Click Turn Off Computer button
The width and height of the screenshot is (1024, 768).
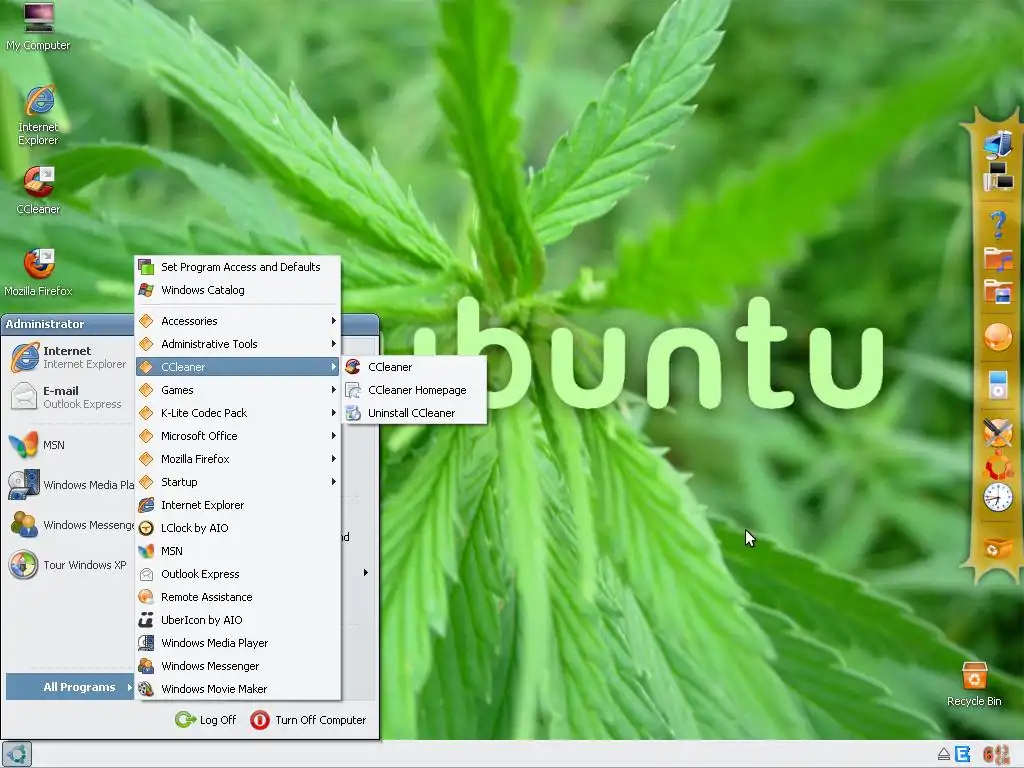point(308,720)
